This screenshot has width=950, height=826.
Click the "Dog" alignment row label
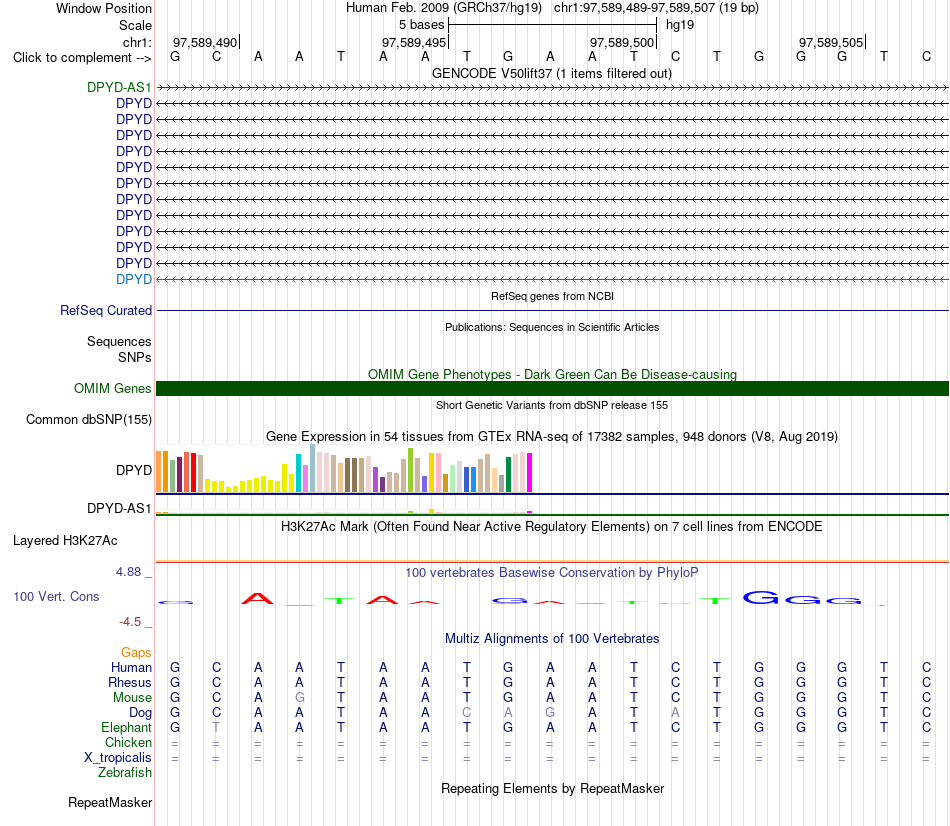point(140,713)
